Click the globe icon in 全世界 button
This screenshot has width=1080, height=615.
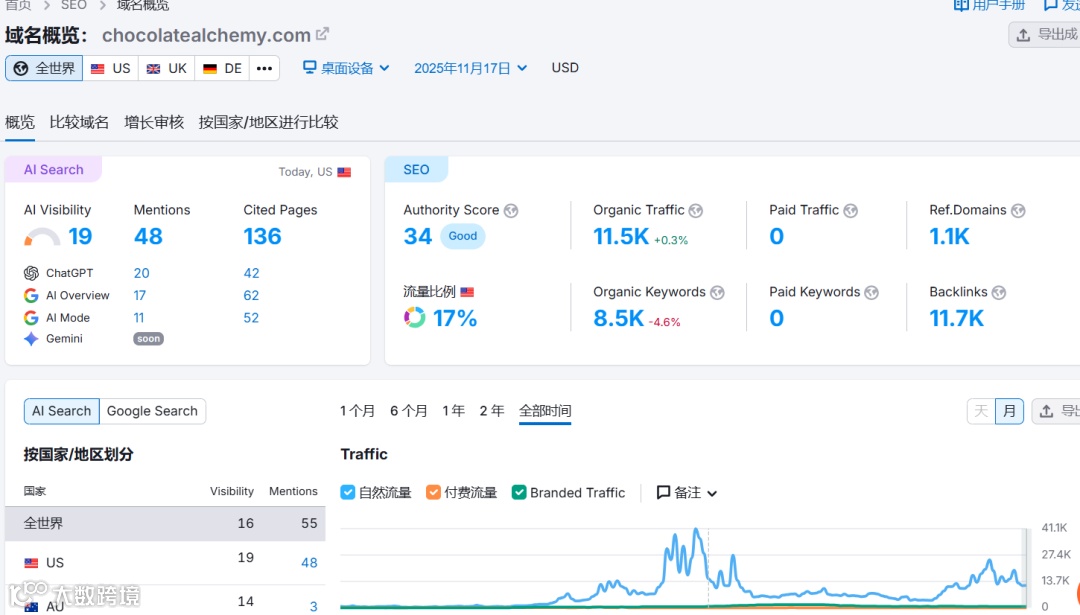pos(21,68)
